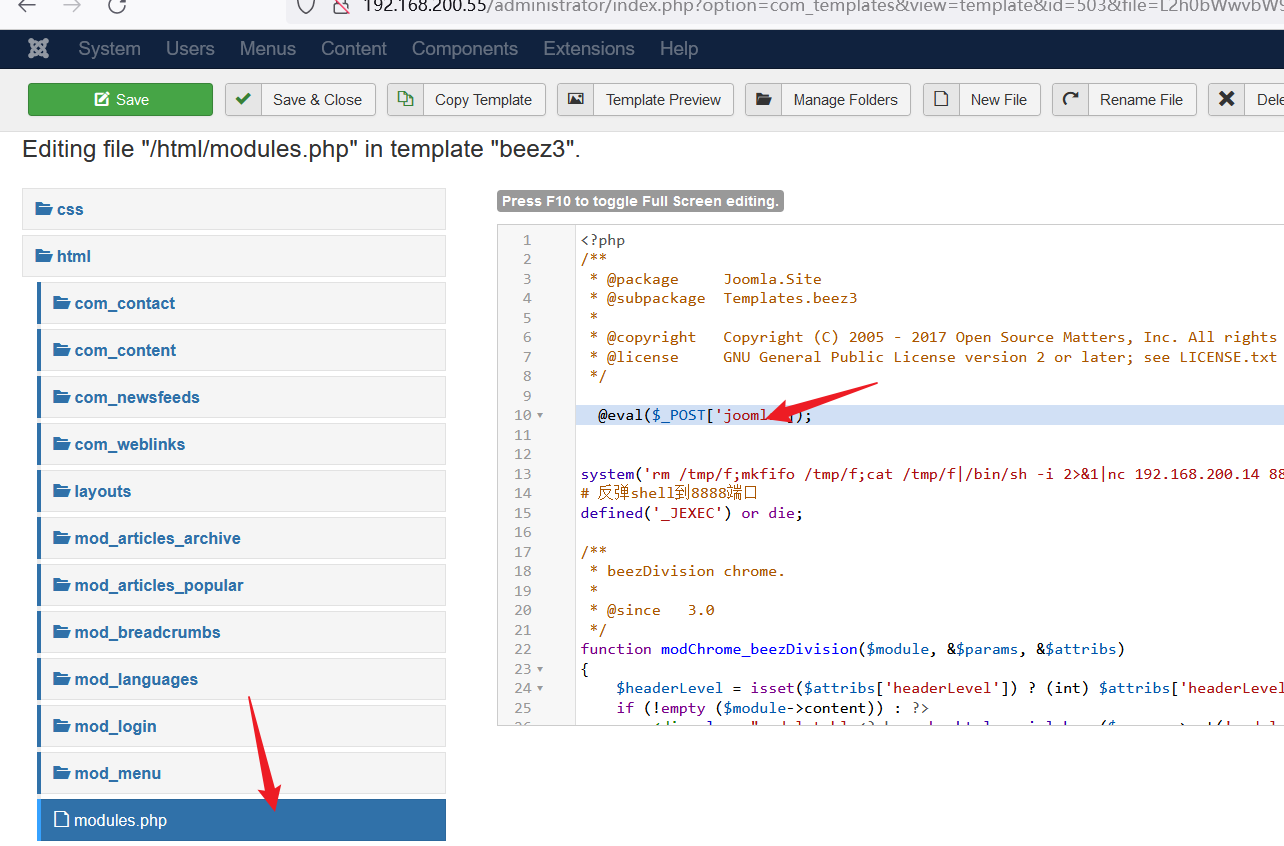The height and width of the screenshot is (846, 1284).
Task: Click the "@since 3.0" comment line
Action: point(652,610)
